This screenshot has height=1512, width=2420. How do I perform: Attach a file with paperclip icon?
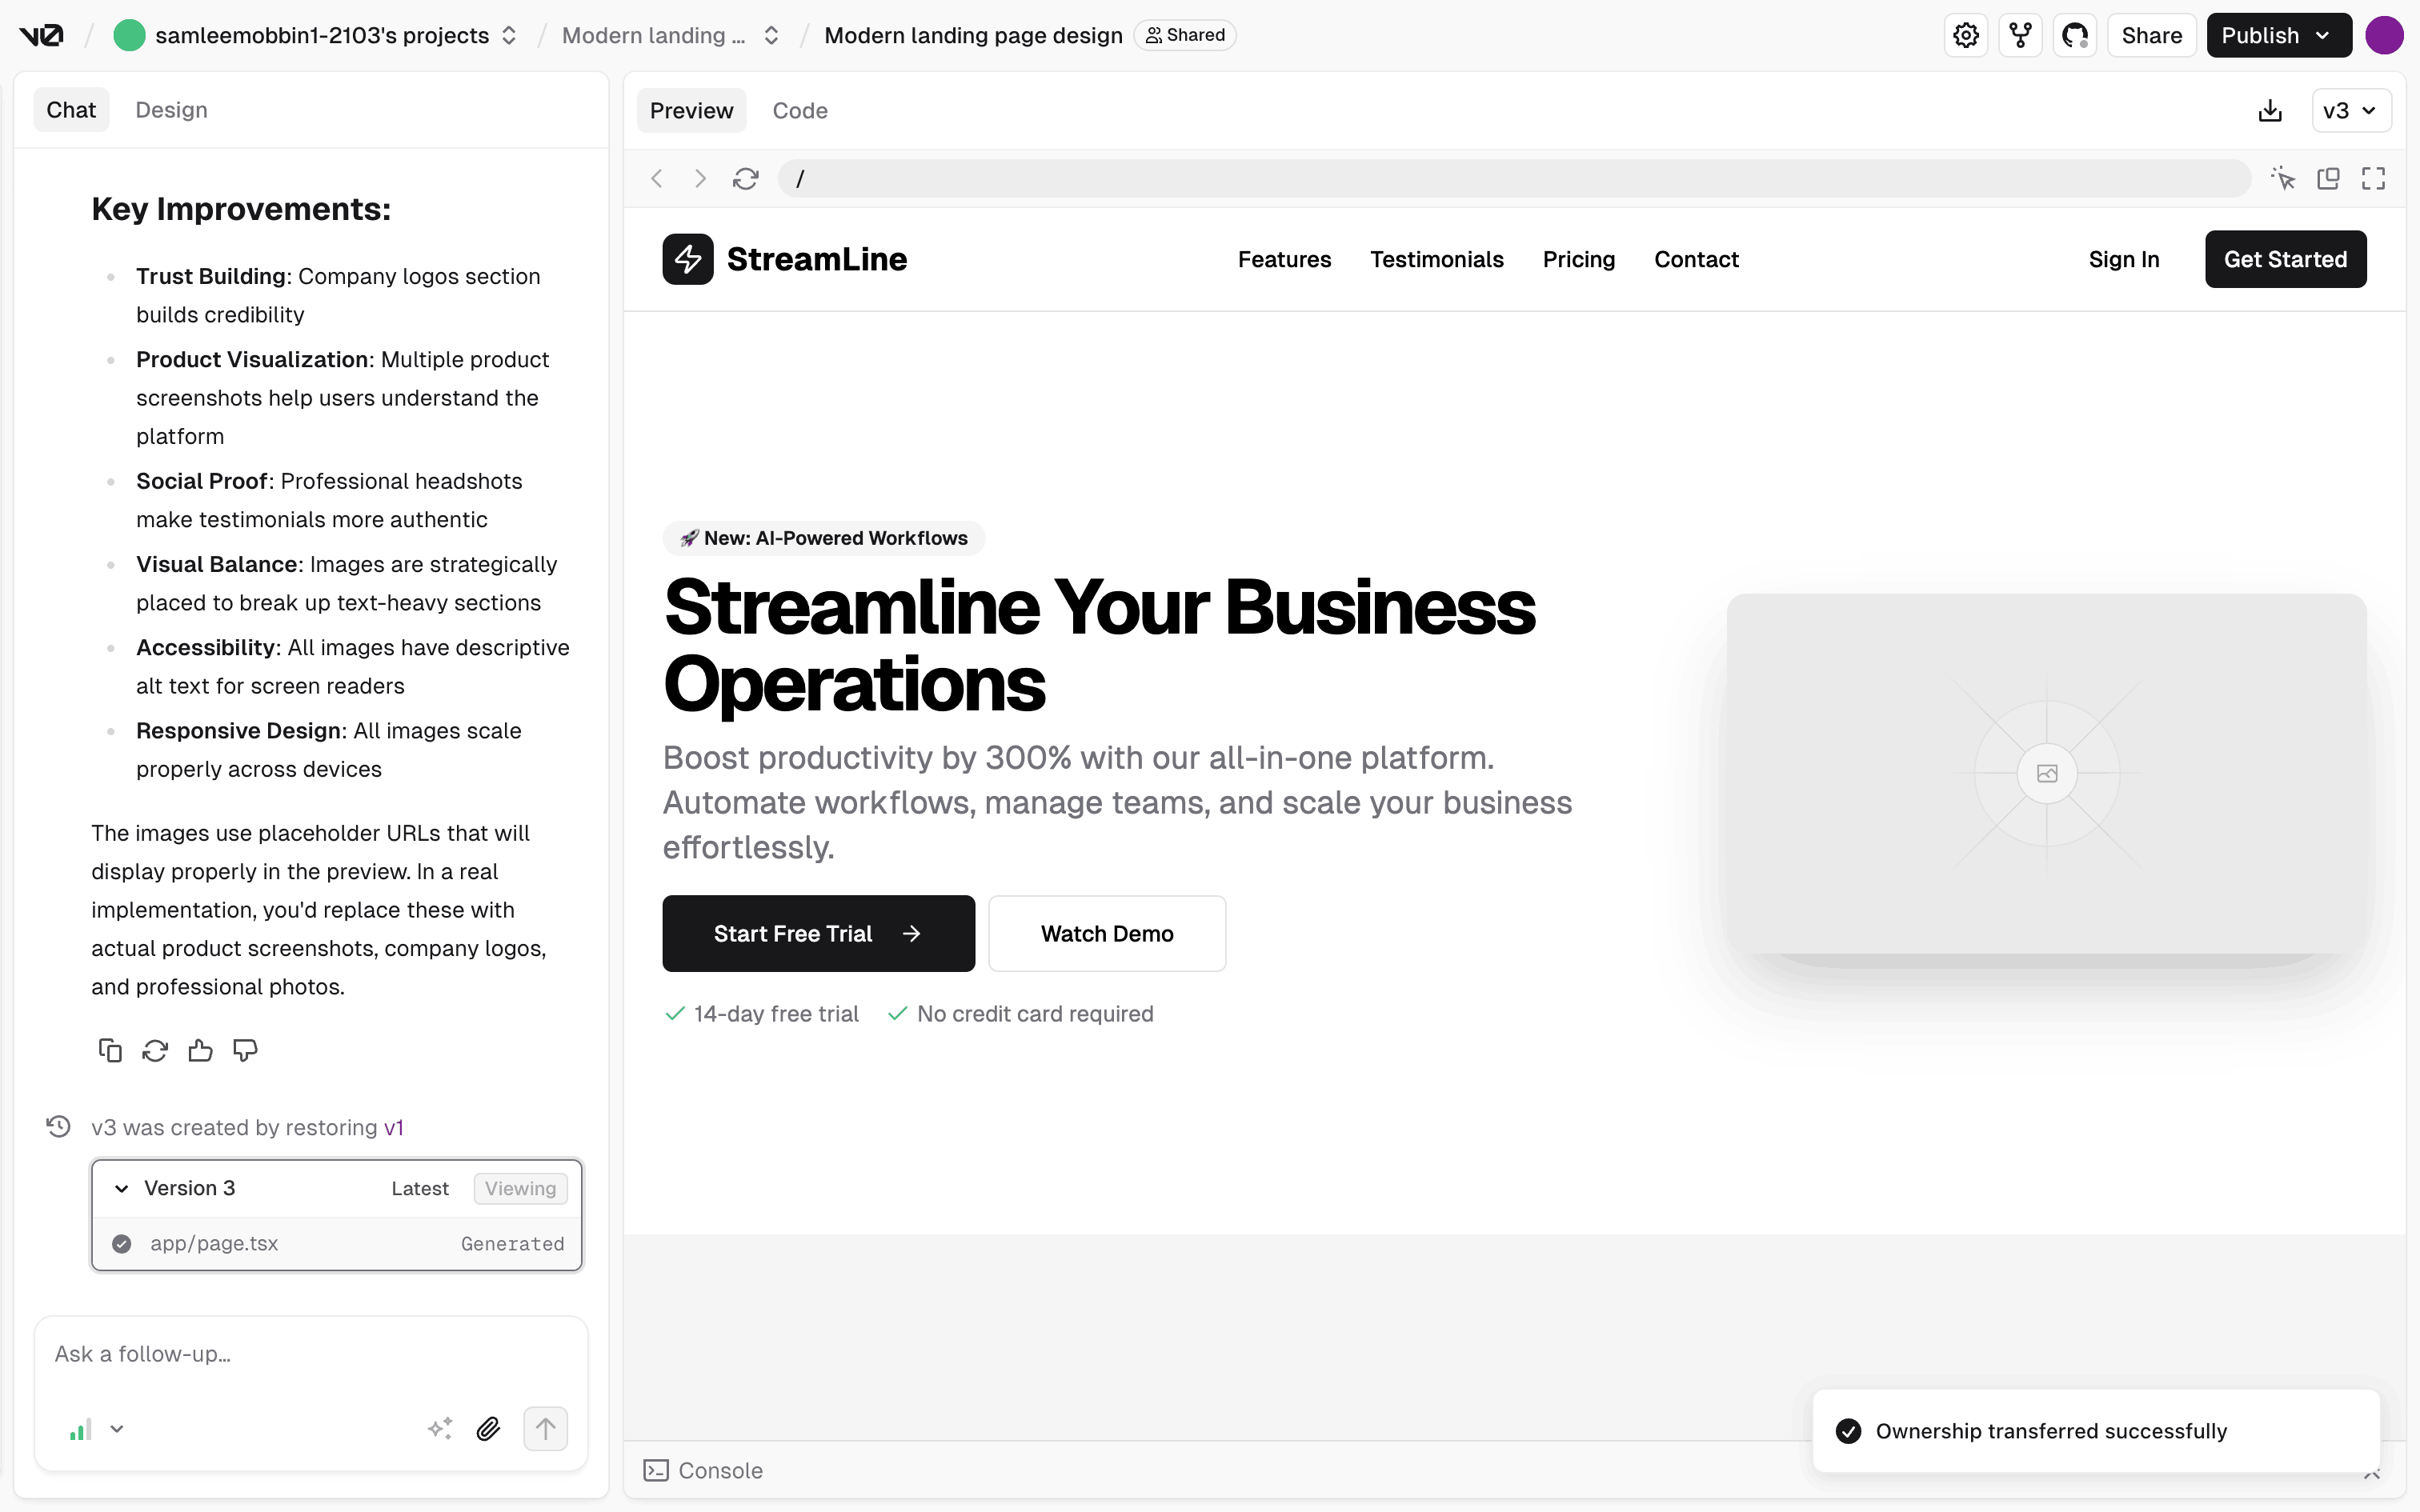[x=488, y=1429]
